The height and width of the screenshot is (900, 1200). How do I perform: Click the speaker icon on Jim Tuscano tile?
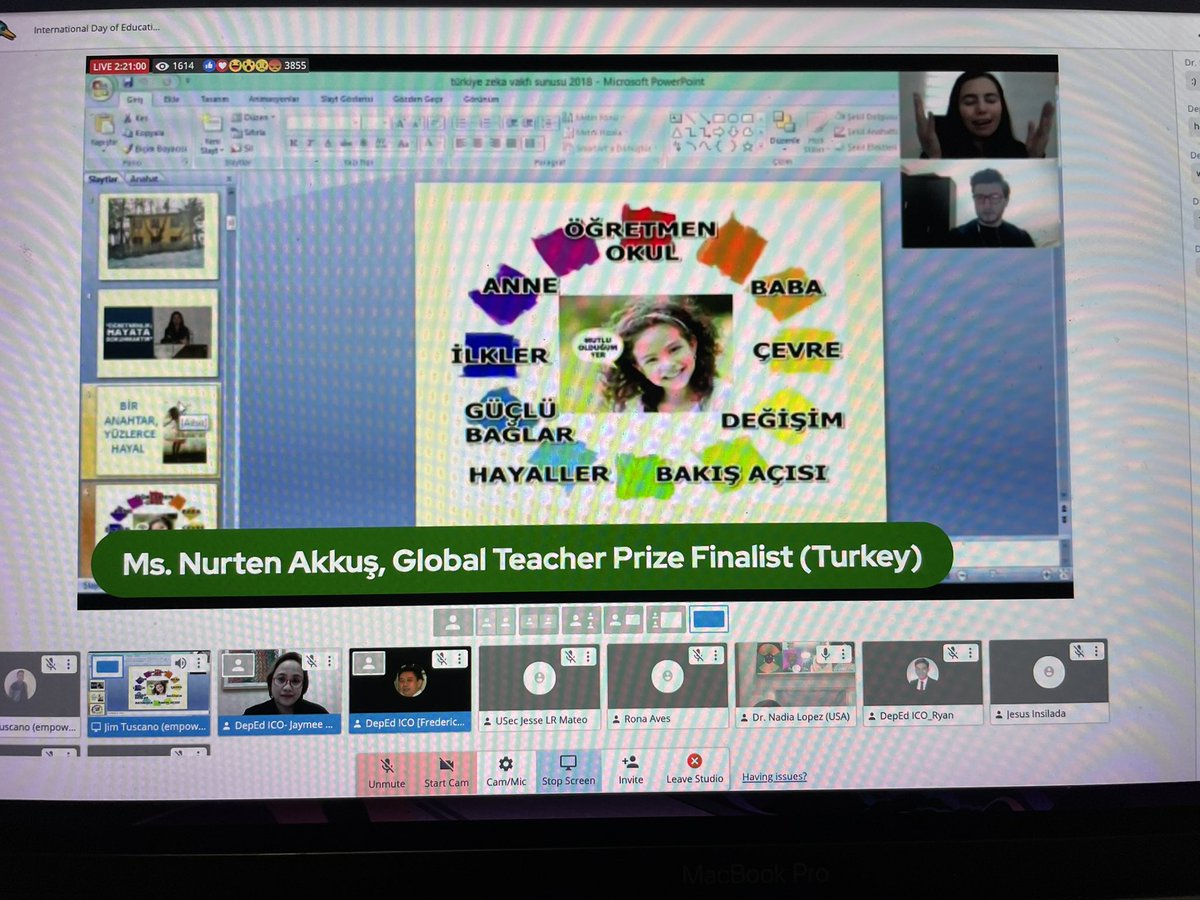pyautogui.click(x=181, y=662)
